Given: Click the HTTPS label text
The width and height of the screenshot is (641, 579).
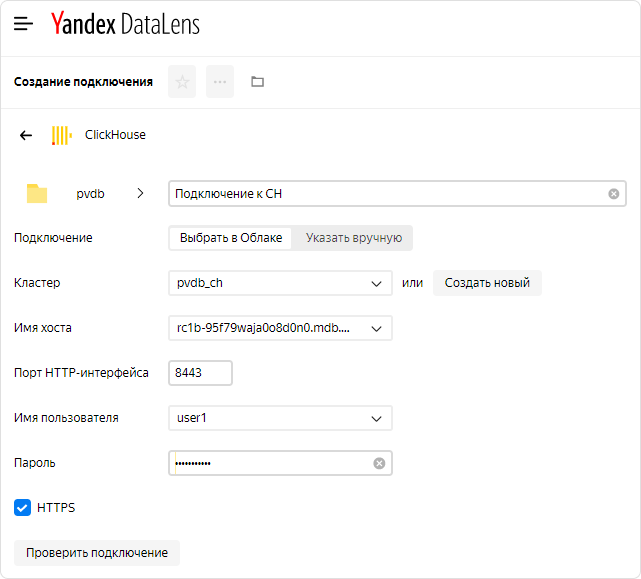Looking at the screenshot, I should click(56, 508).
